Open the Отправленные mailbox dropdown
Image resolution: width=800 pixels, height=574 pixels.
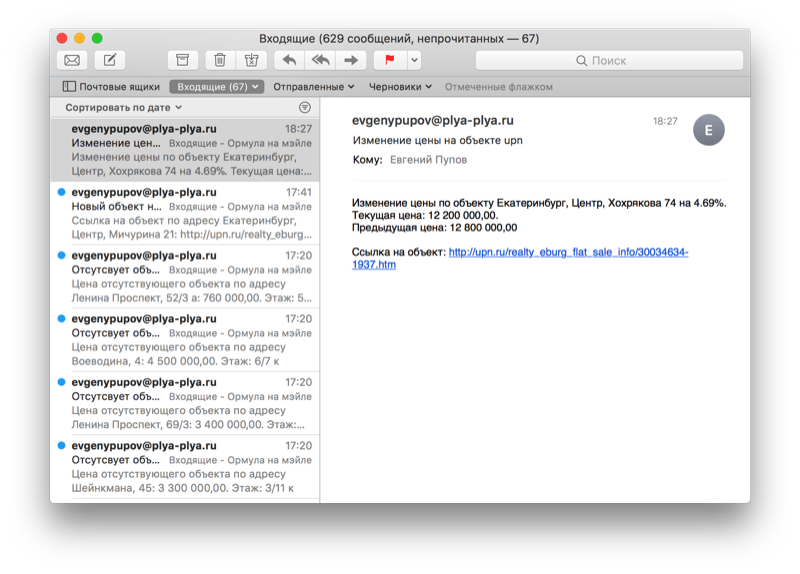pyautogui.click(x=315, y=87)
